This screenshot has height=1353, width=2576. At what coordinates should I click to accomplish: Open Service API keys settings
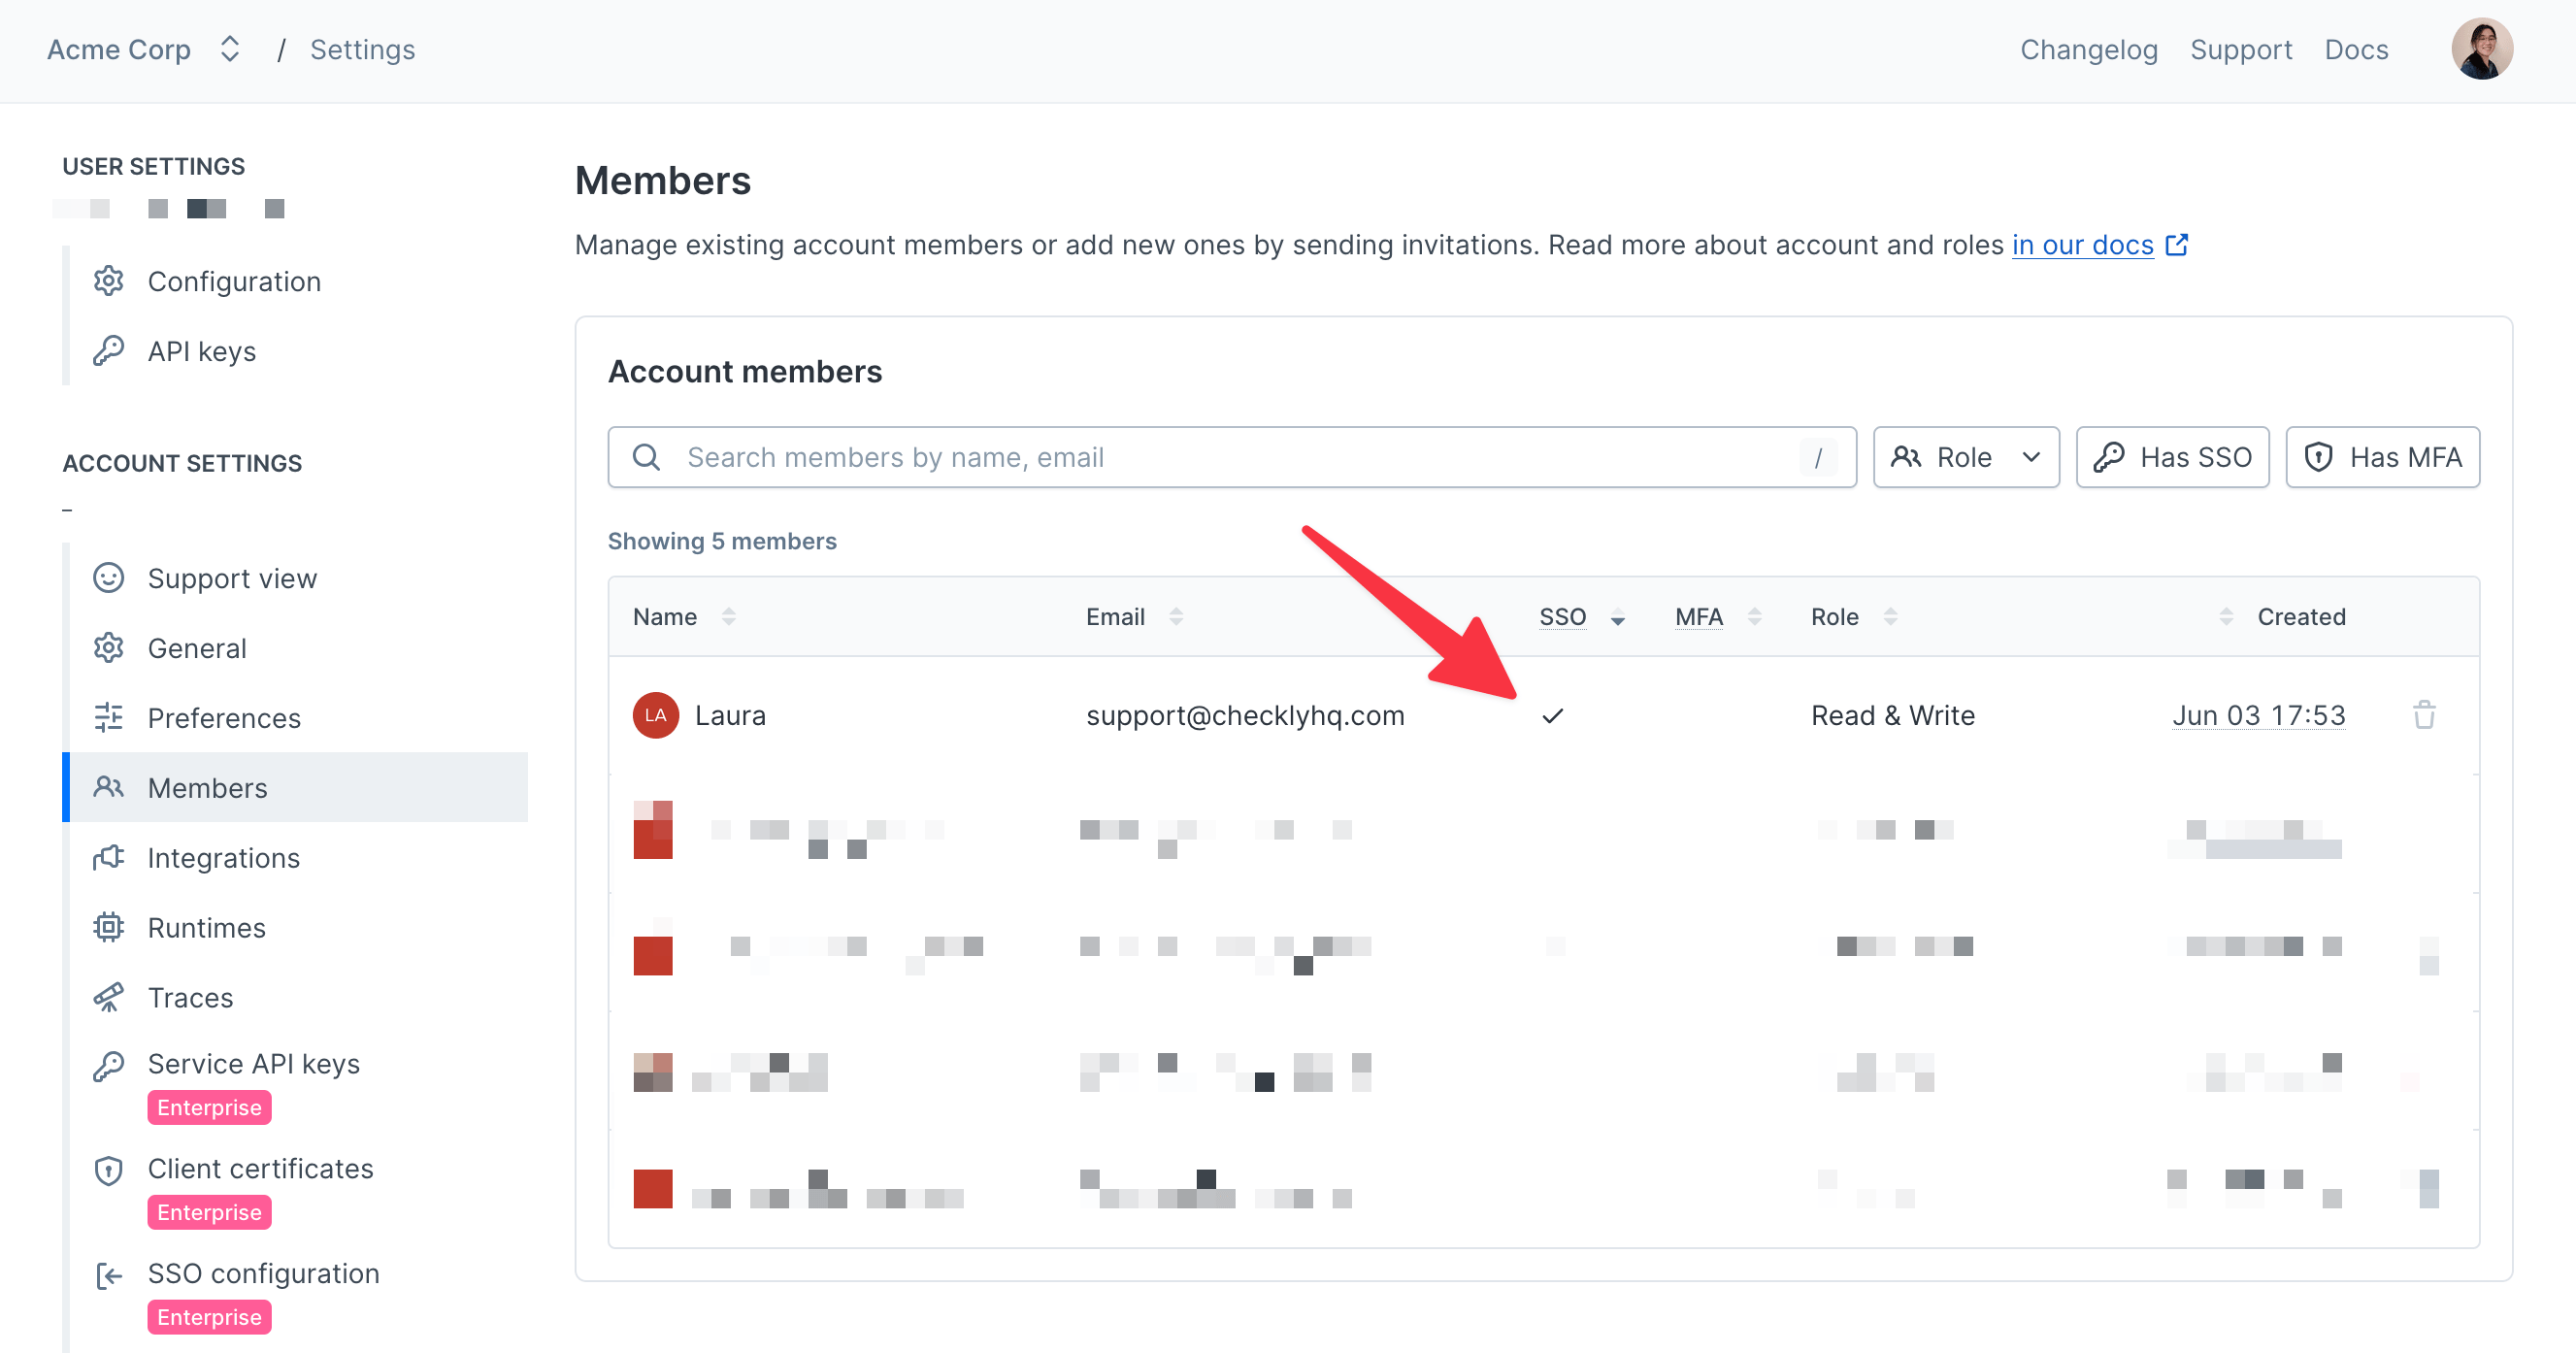tap(254, 1064)
